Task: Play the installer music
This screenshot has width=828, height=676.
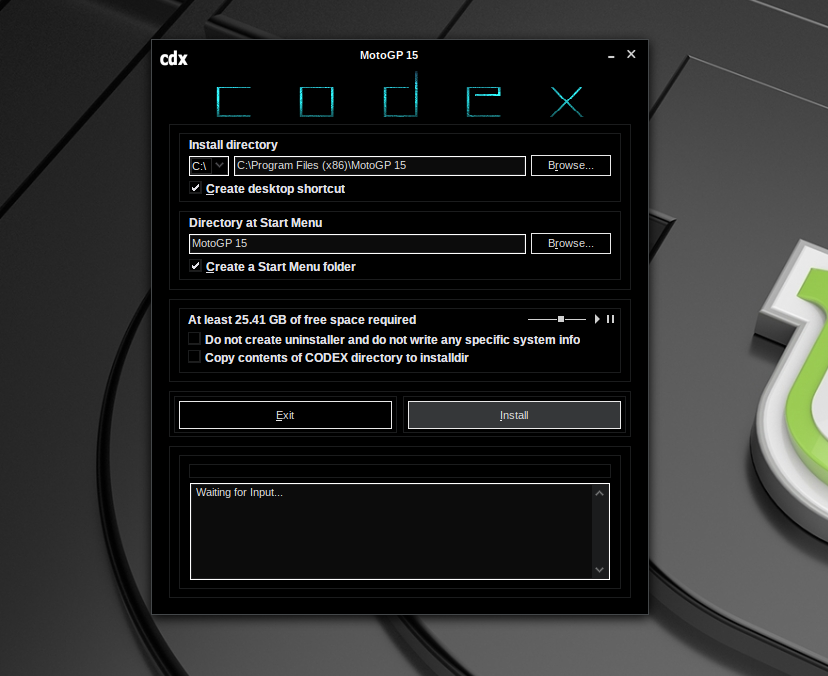Action: (597, 319)
